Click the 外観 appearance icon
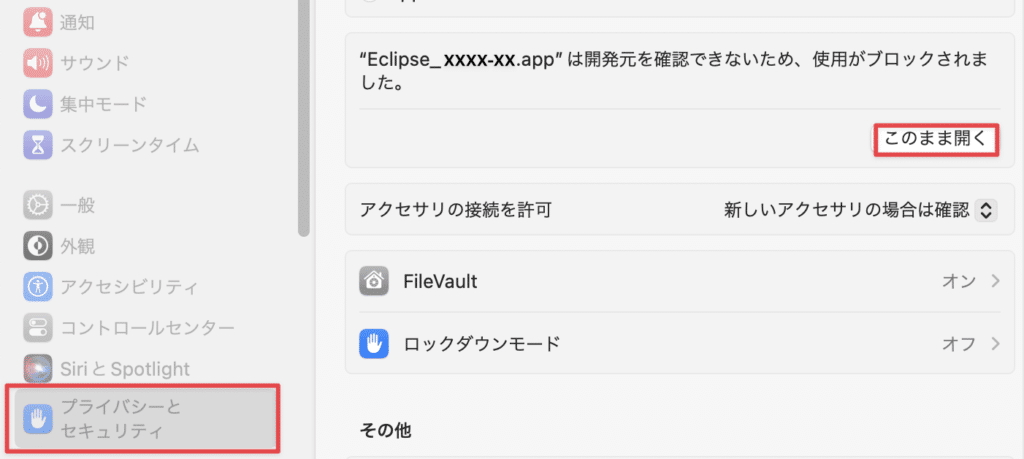1024x459 pixels. pyautogui.click(x=38, y=246)
